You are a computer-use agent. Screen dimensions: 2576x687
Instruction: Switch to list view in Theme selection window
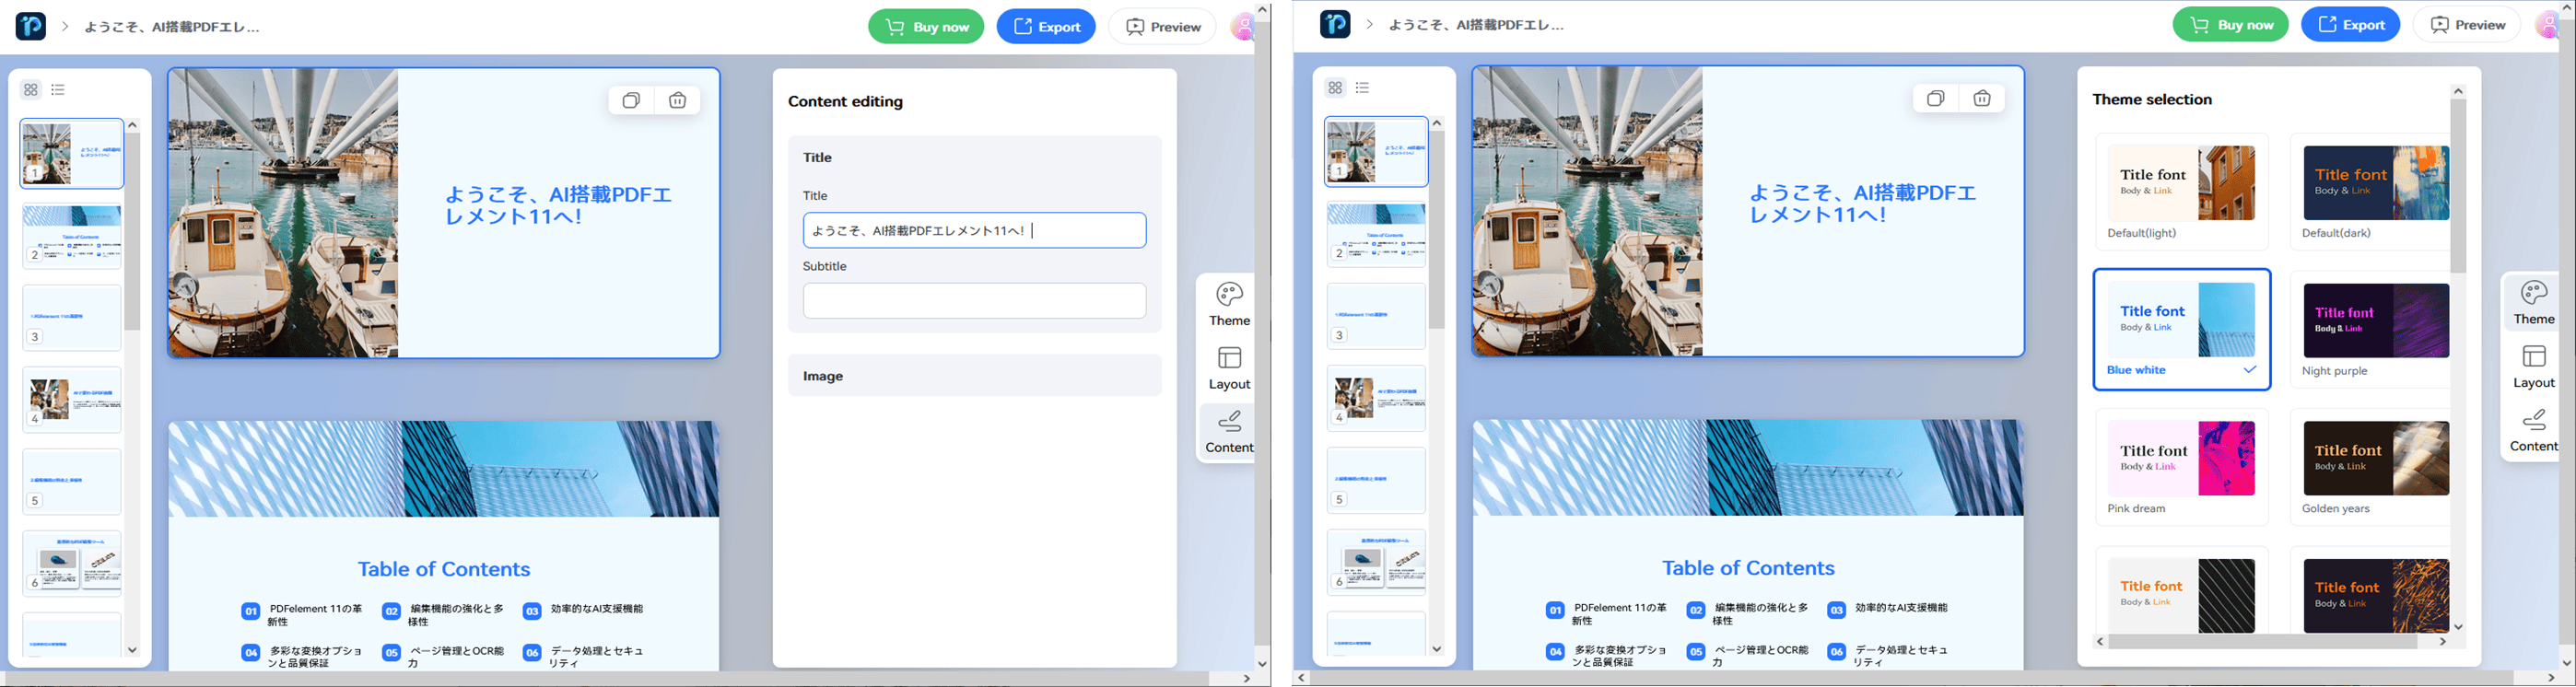tap(1362, 88)
